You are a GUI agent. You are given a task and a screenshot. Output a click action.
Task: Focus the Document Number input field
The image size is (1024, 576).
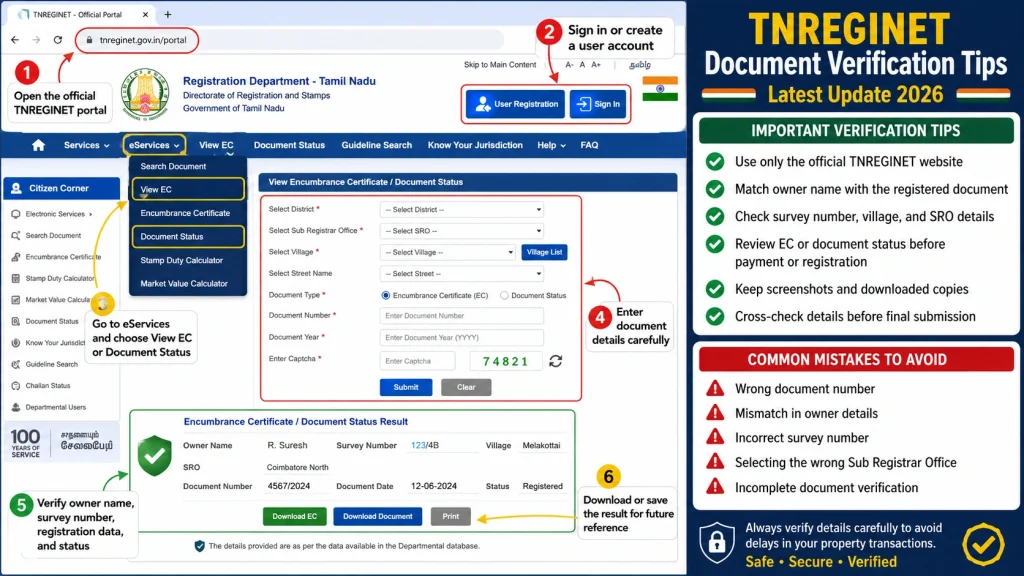462,316
